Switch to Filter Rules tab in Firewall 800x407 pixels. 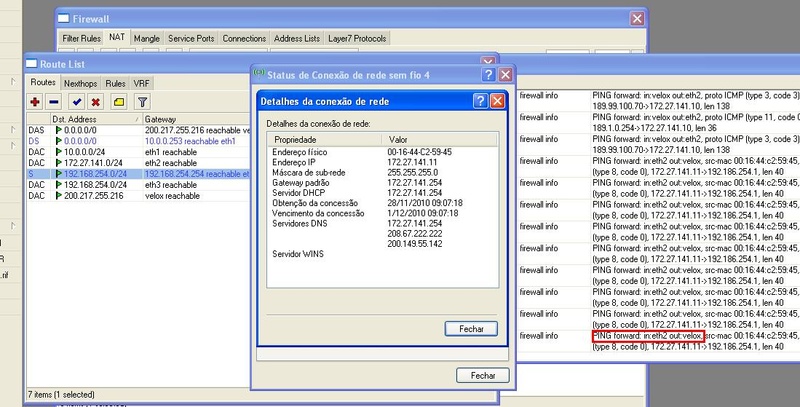tap(82, 38)
